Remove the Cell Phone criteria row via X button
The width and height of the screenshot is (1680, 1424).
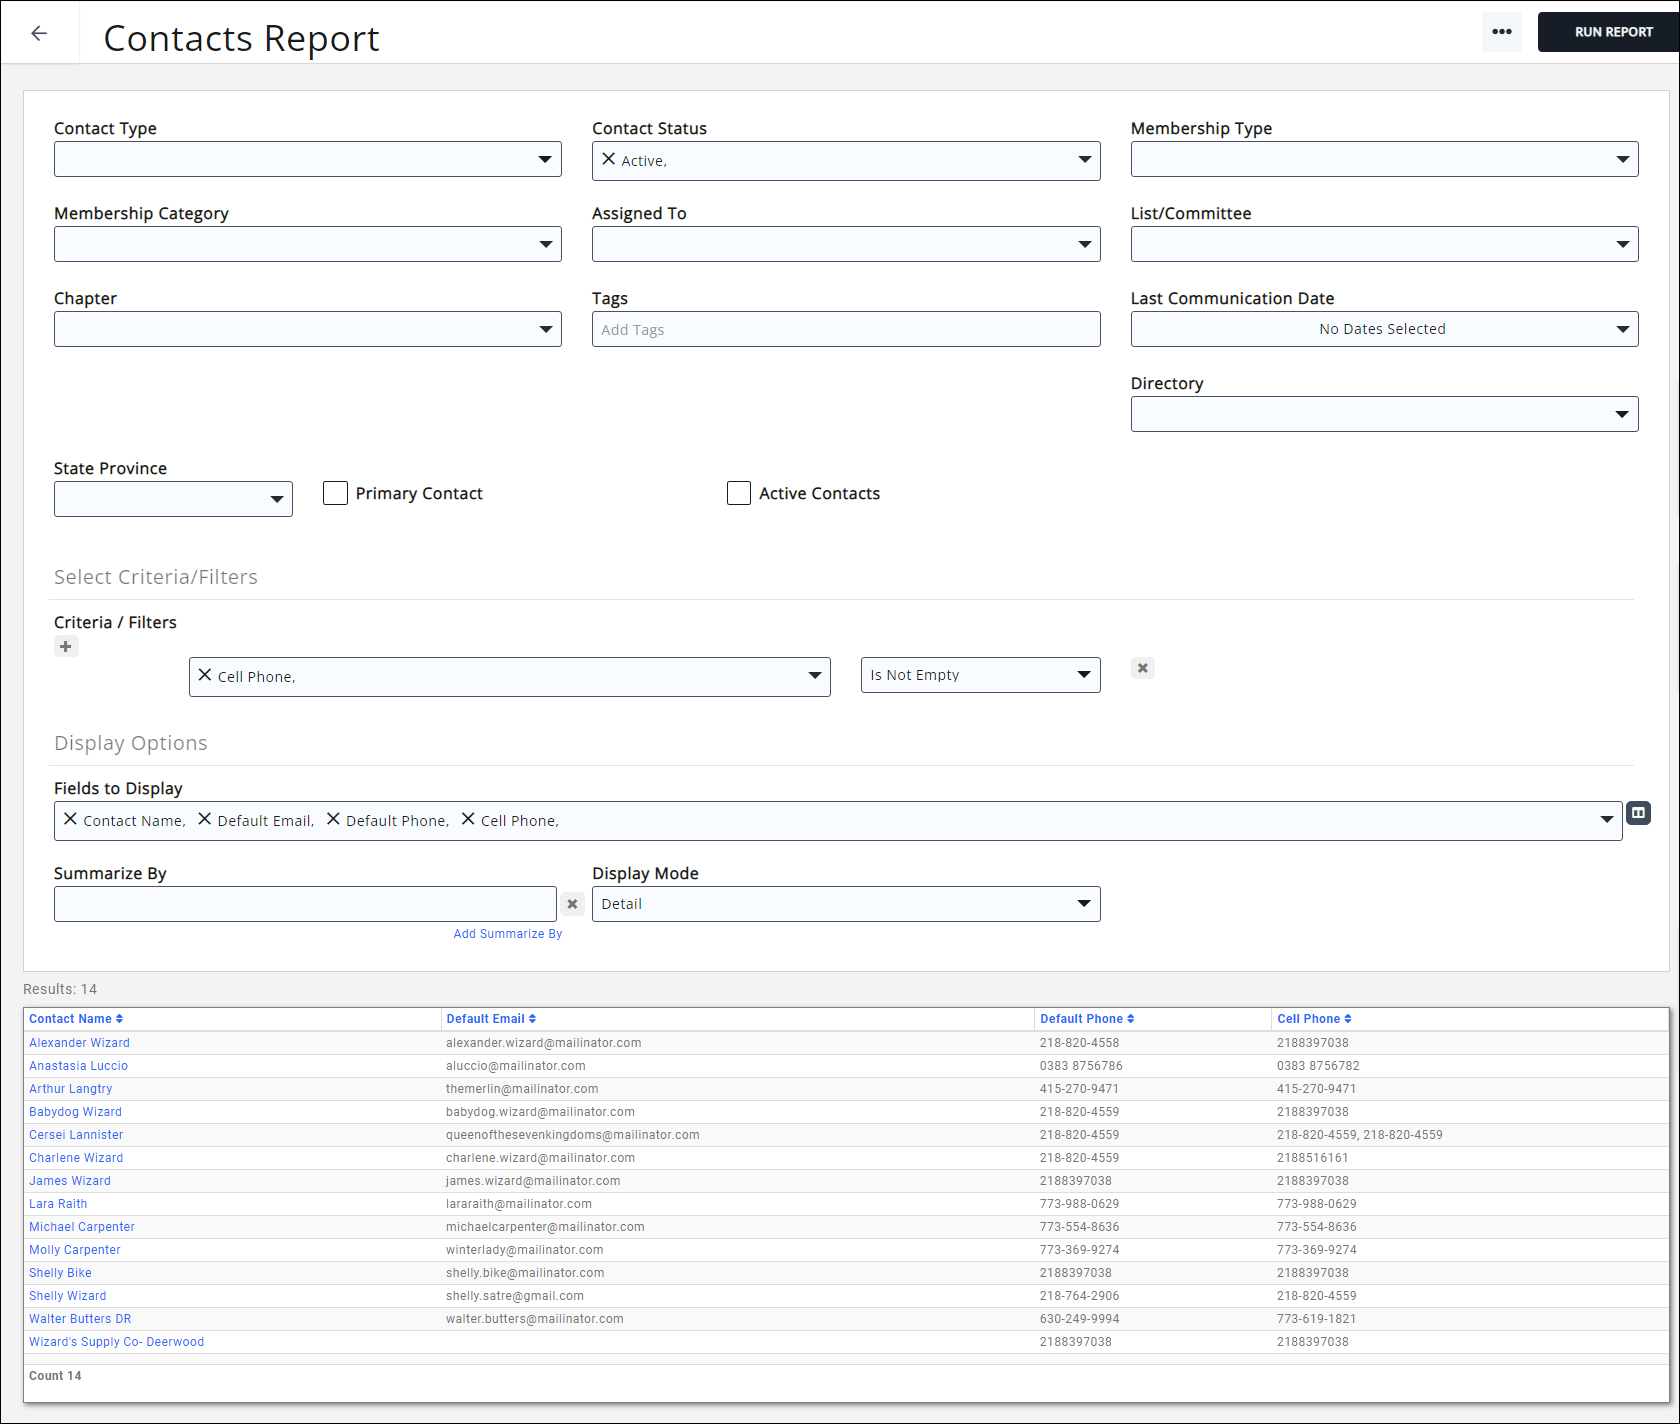[1142, 668]
